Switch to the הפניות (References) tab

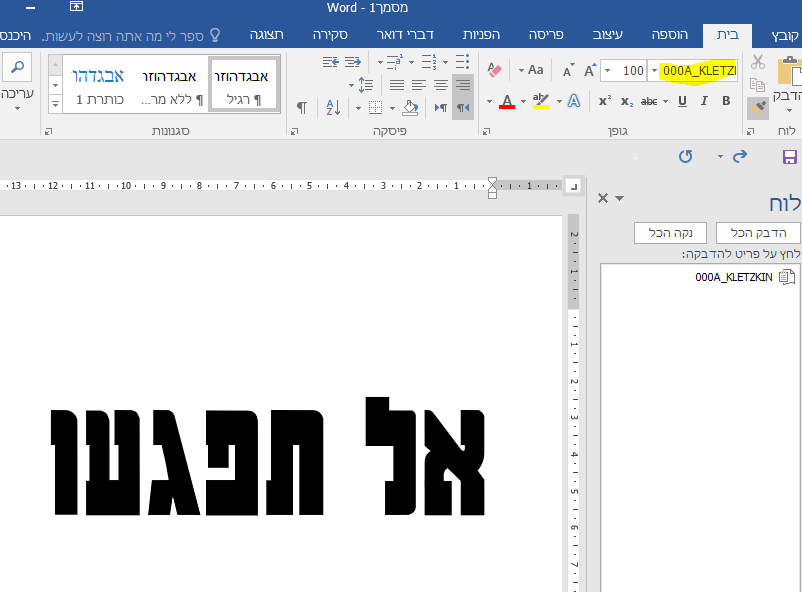pos(481,35)
